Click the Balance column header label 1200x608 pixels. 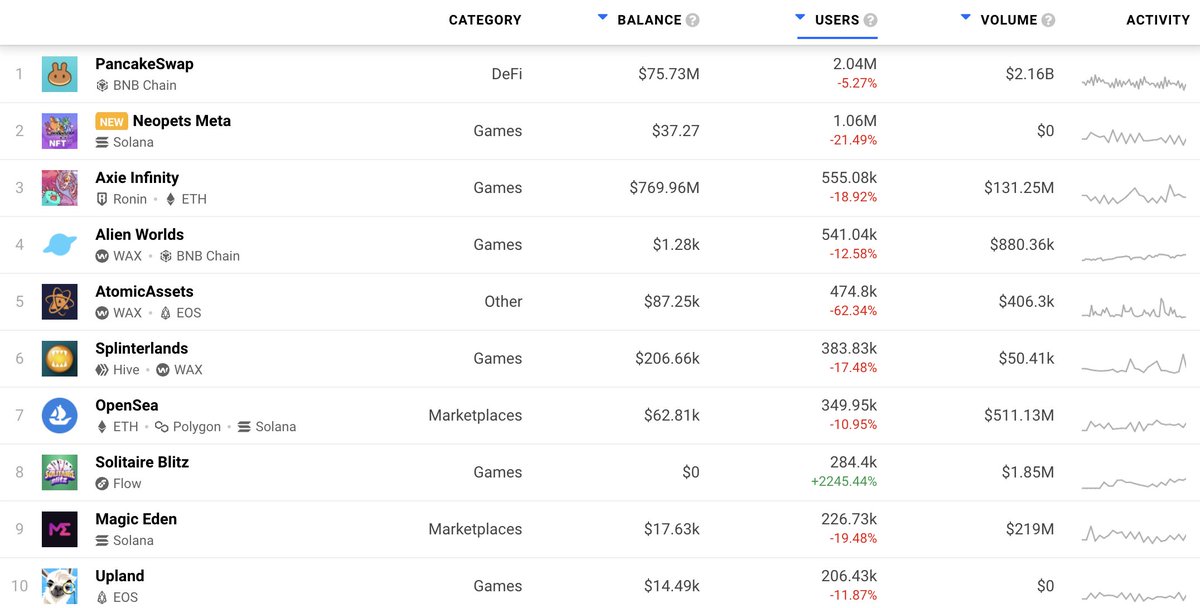(650, 20)
